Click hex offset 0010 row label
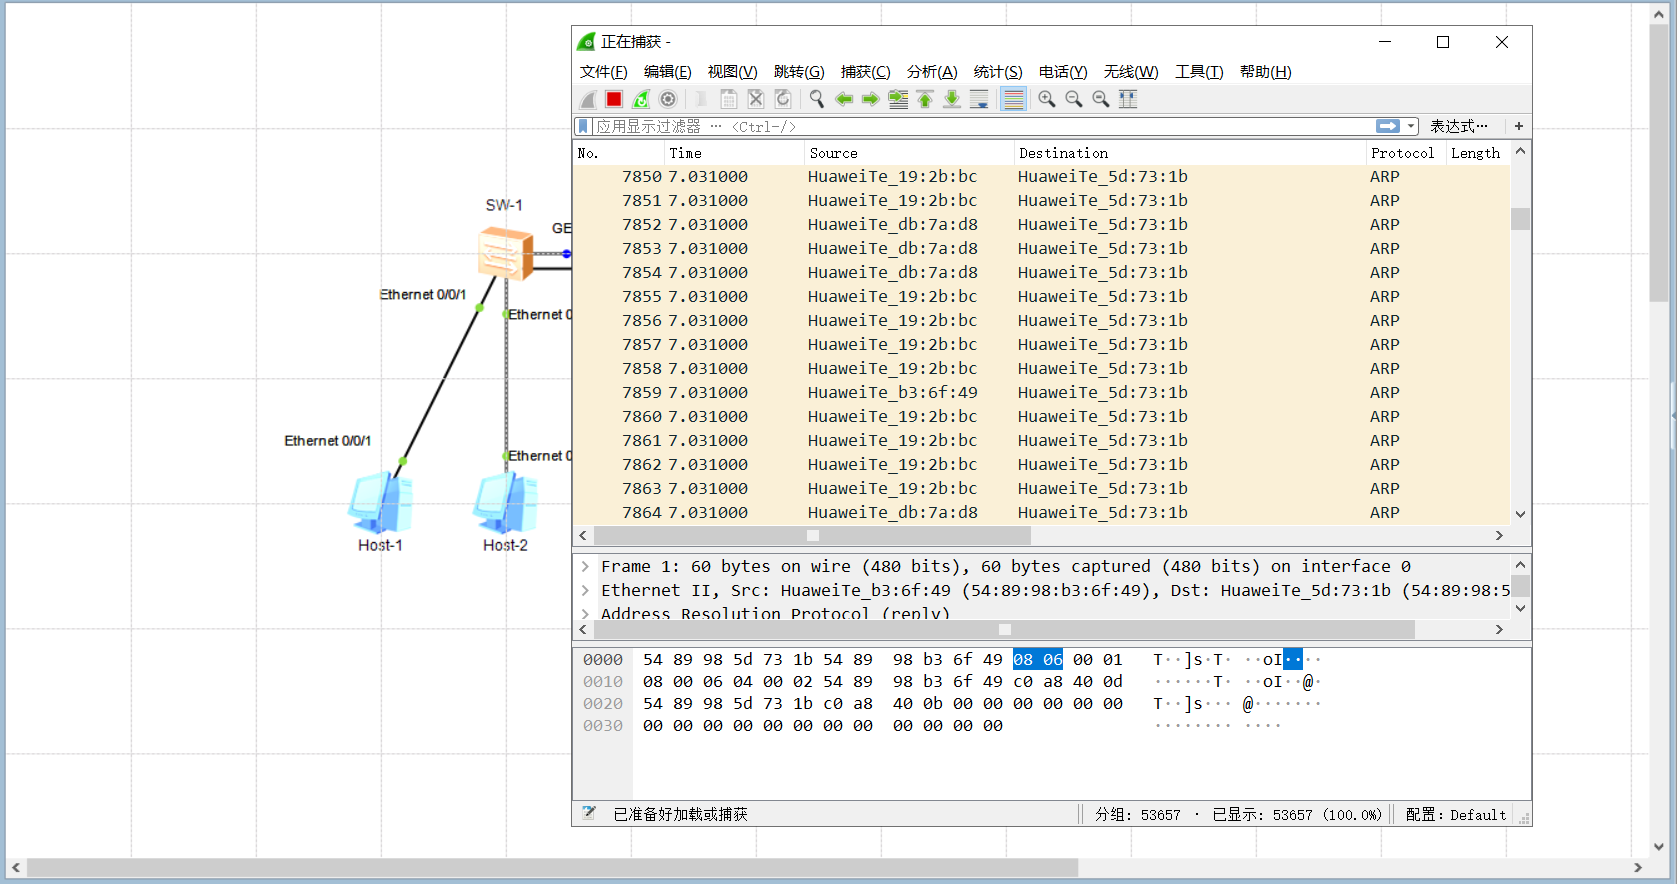The image size is (1677, 884). tap(603, 682)
